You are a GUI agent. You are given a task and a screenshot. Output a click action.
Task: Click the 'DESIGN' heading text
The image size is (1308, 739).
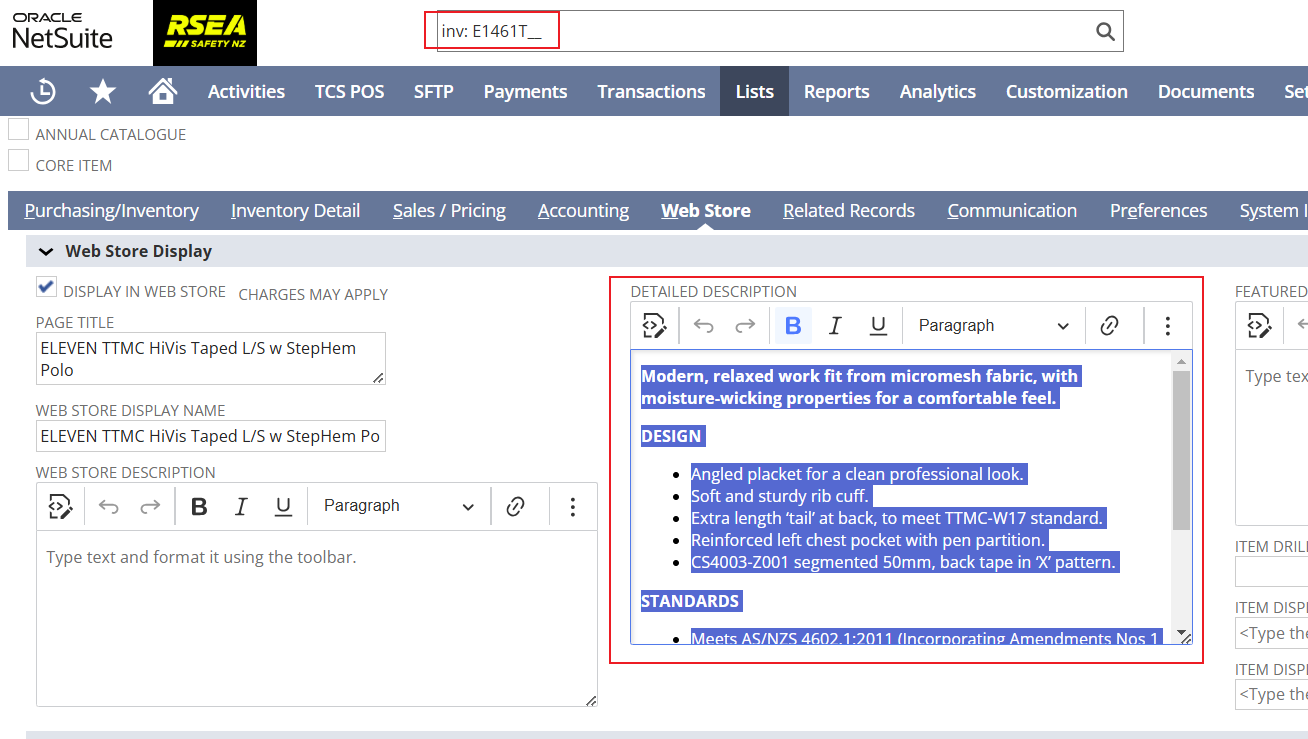tap(672, 436)
